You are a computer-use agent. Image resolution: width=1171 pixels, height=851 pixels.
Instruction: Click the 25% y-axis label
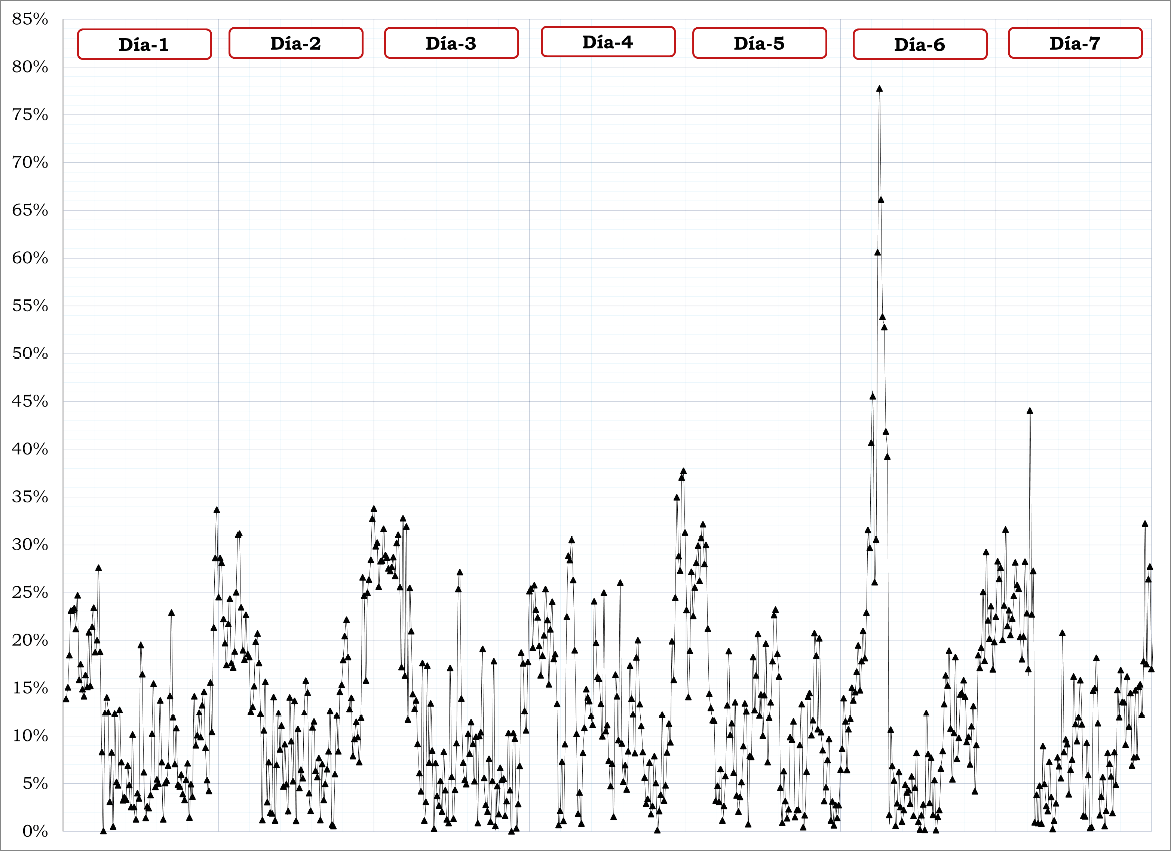click(x=30, y=592)
